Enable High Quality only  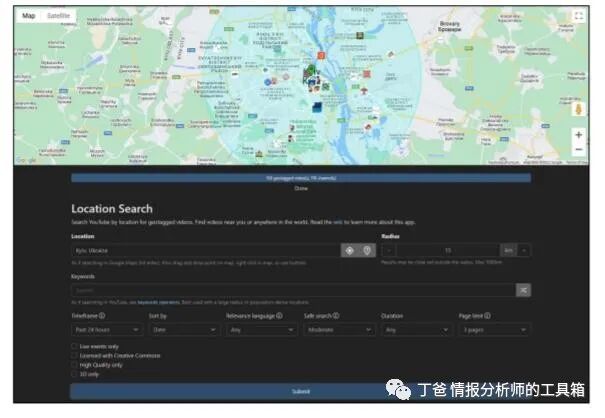tap(74, 365)
